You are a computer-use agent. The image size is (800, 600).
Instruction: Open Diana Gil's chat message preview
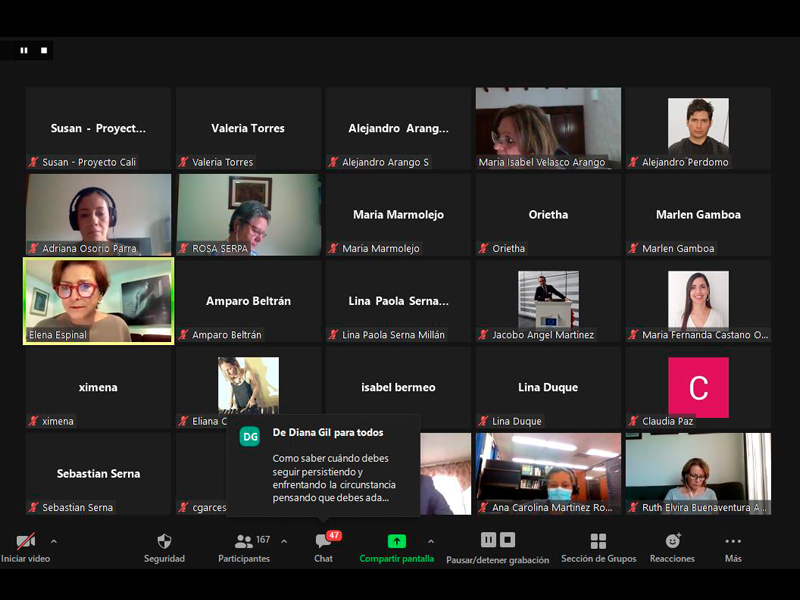pos(331,471)
